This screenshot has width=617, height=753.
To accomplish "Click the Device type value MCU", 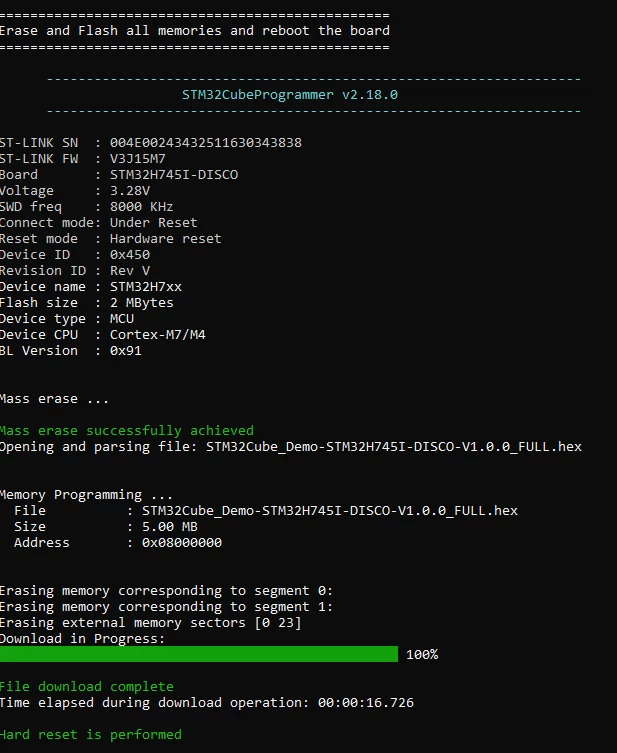I will click(122, 318).
